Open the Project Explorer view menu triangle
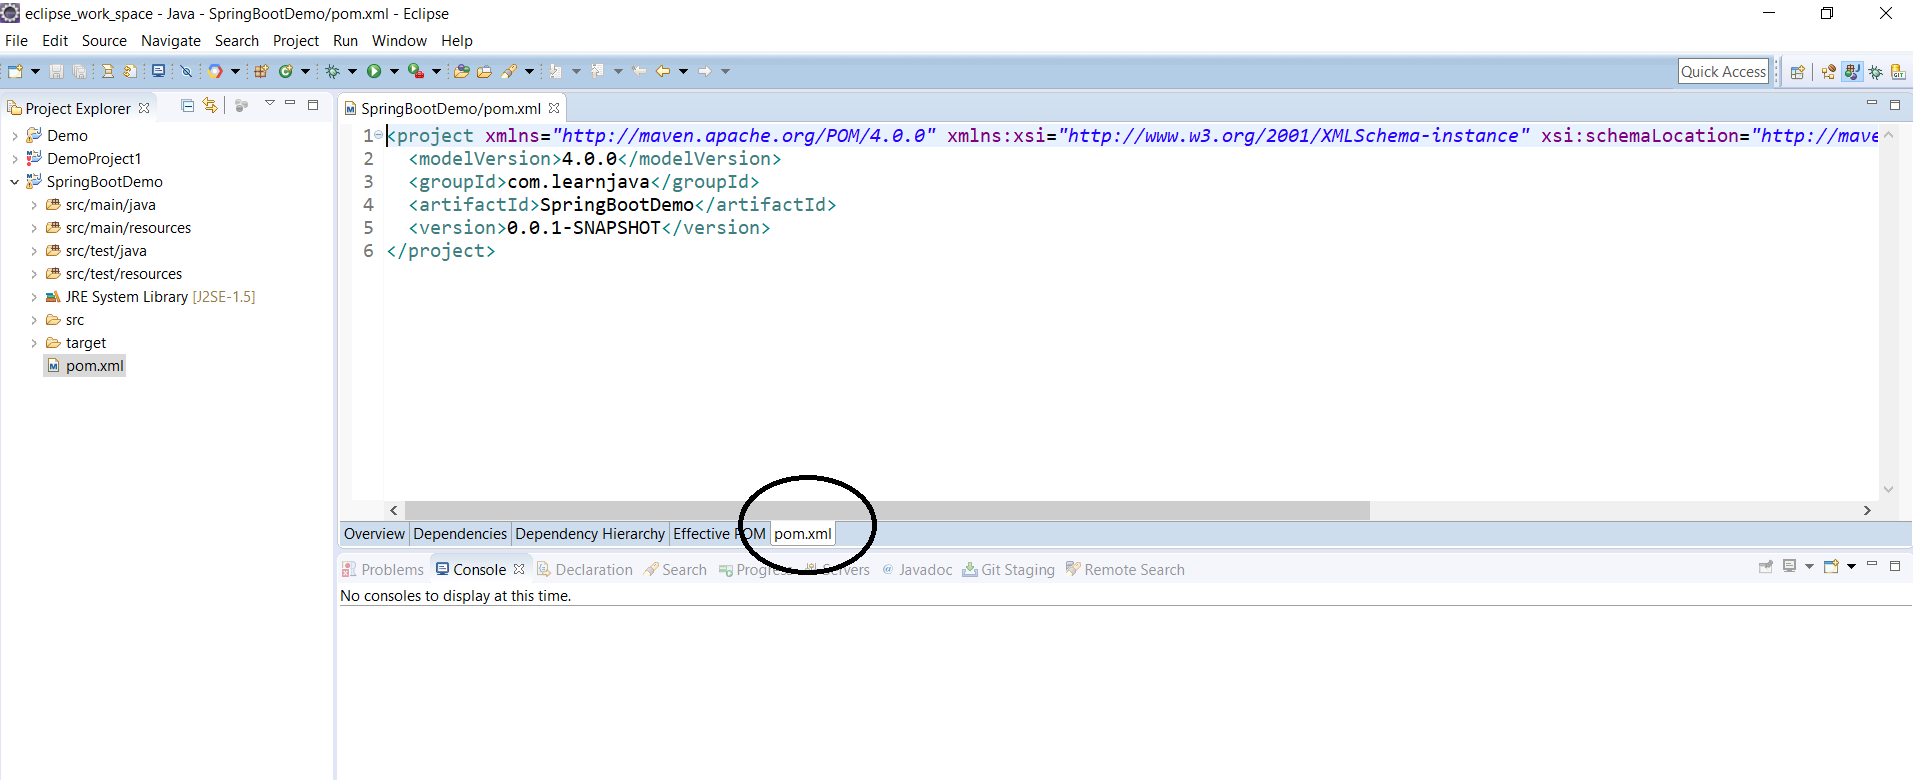This screenshot has height=780, width=1913. [269, 103]
